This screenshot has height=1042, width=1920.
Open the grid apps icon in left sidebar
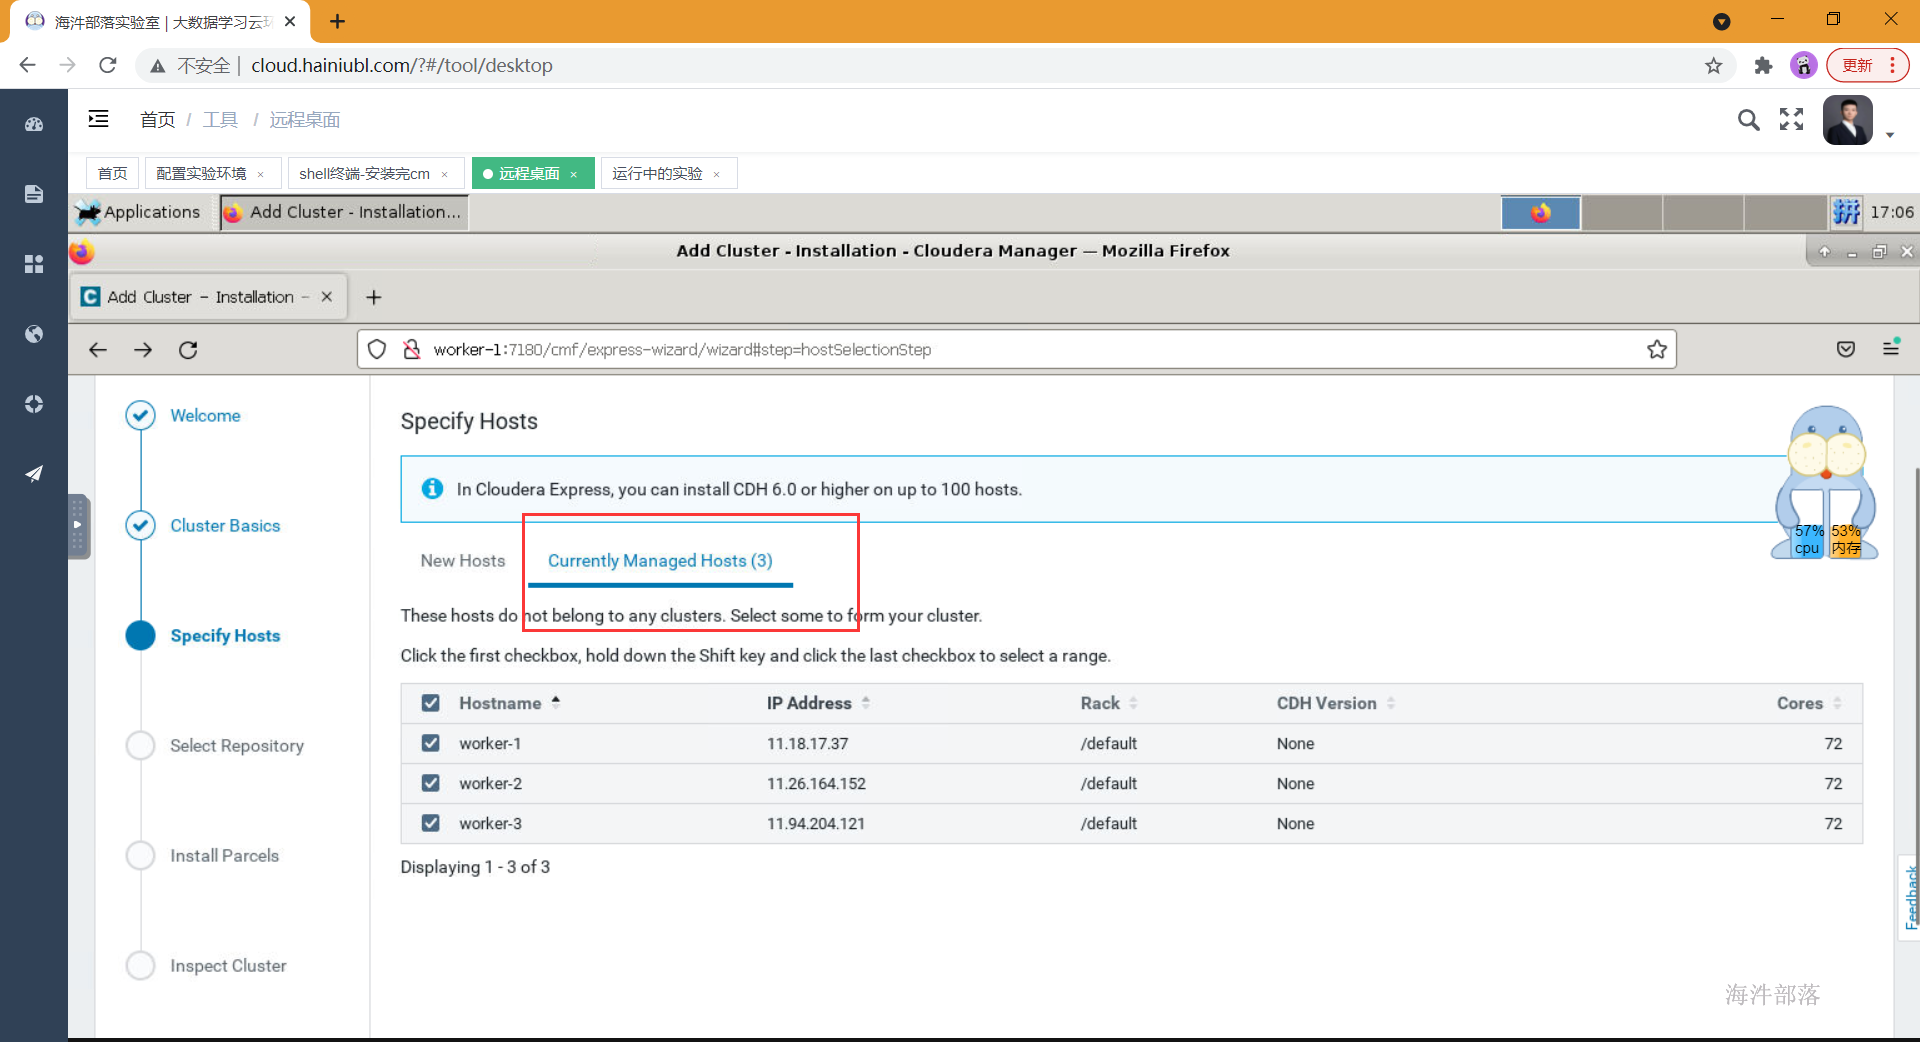pos(34,264)
